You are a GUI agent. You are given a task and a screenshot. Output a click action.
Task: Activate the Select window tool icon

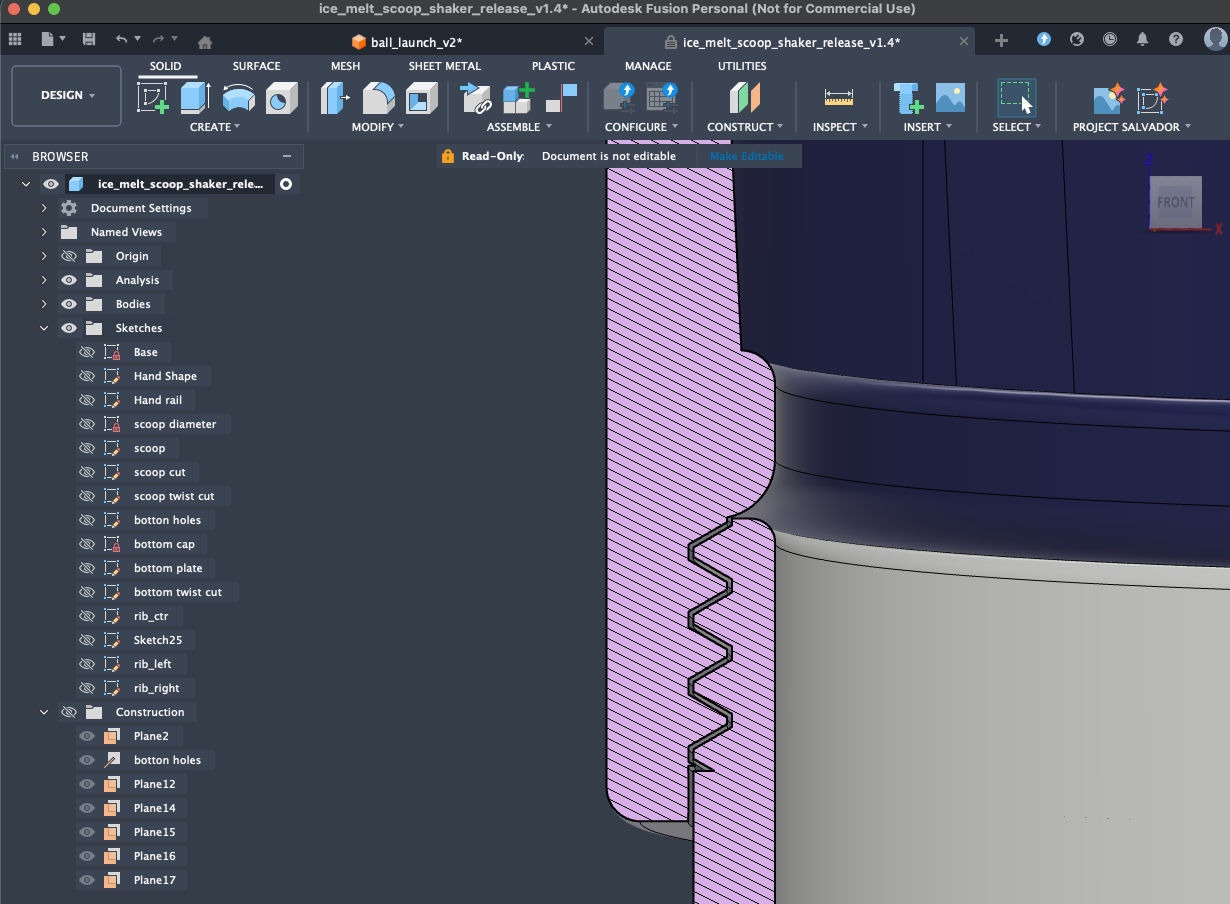click(x=1017, y=98)
